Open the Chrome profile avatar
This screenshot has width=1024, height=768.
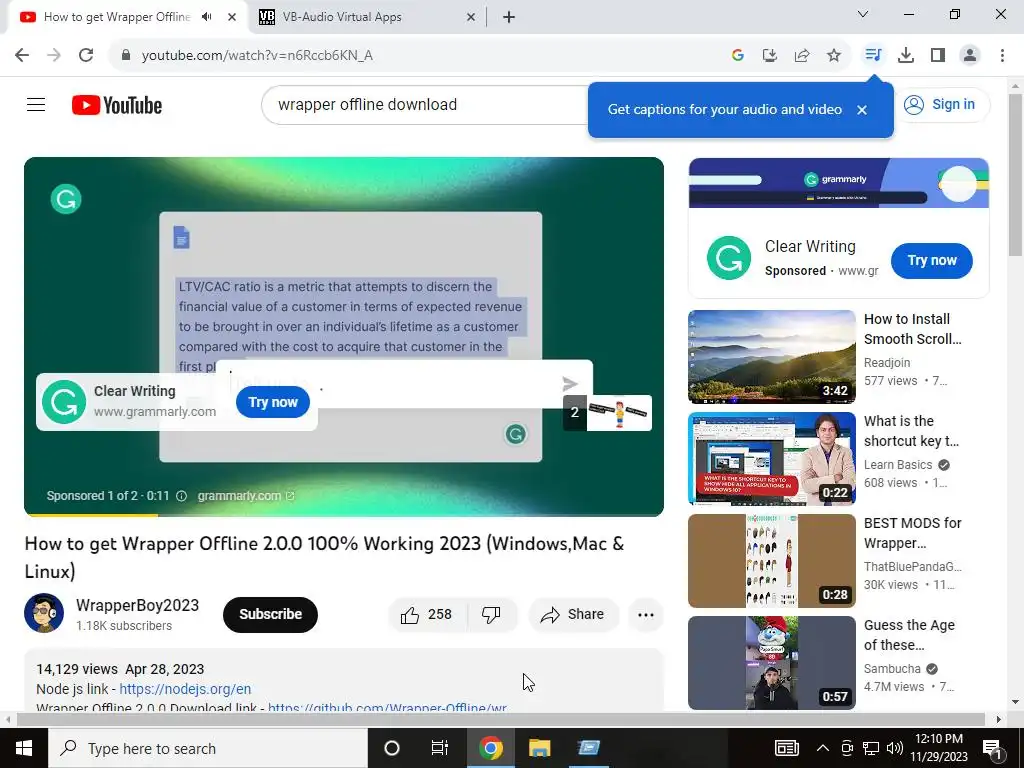pyautogui.click(x=970, y=56)
